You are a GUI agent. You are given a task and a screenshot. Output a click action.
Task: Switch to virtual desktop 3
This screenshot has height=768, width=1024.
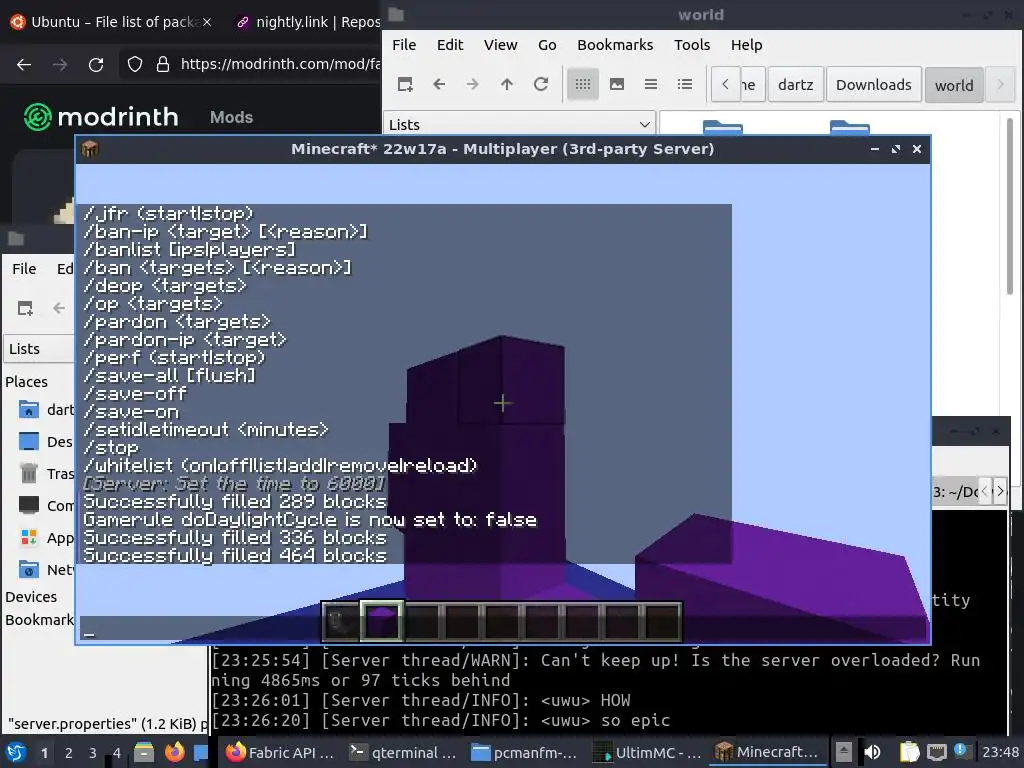pyautogui.click(x=92, y=753)
